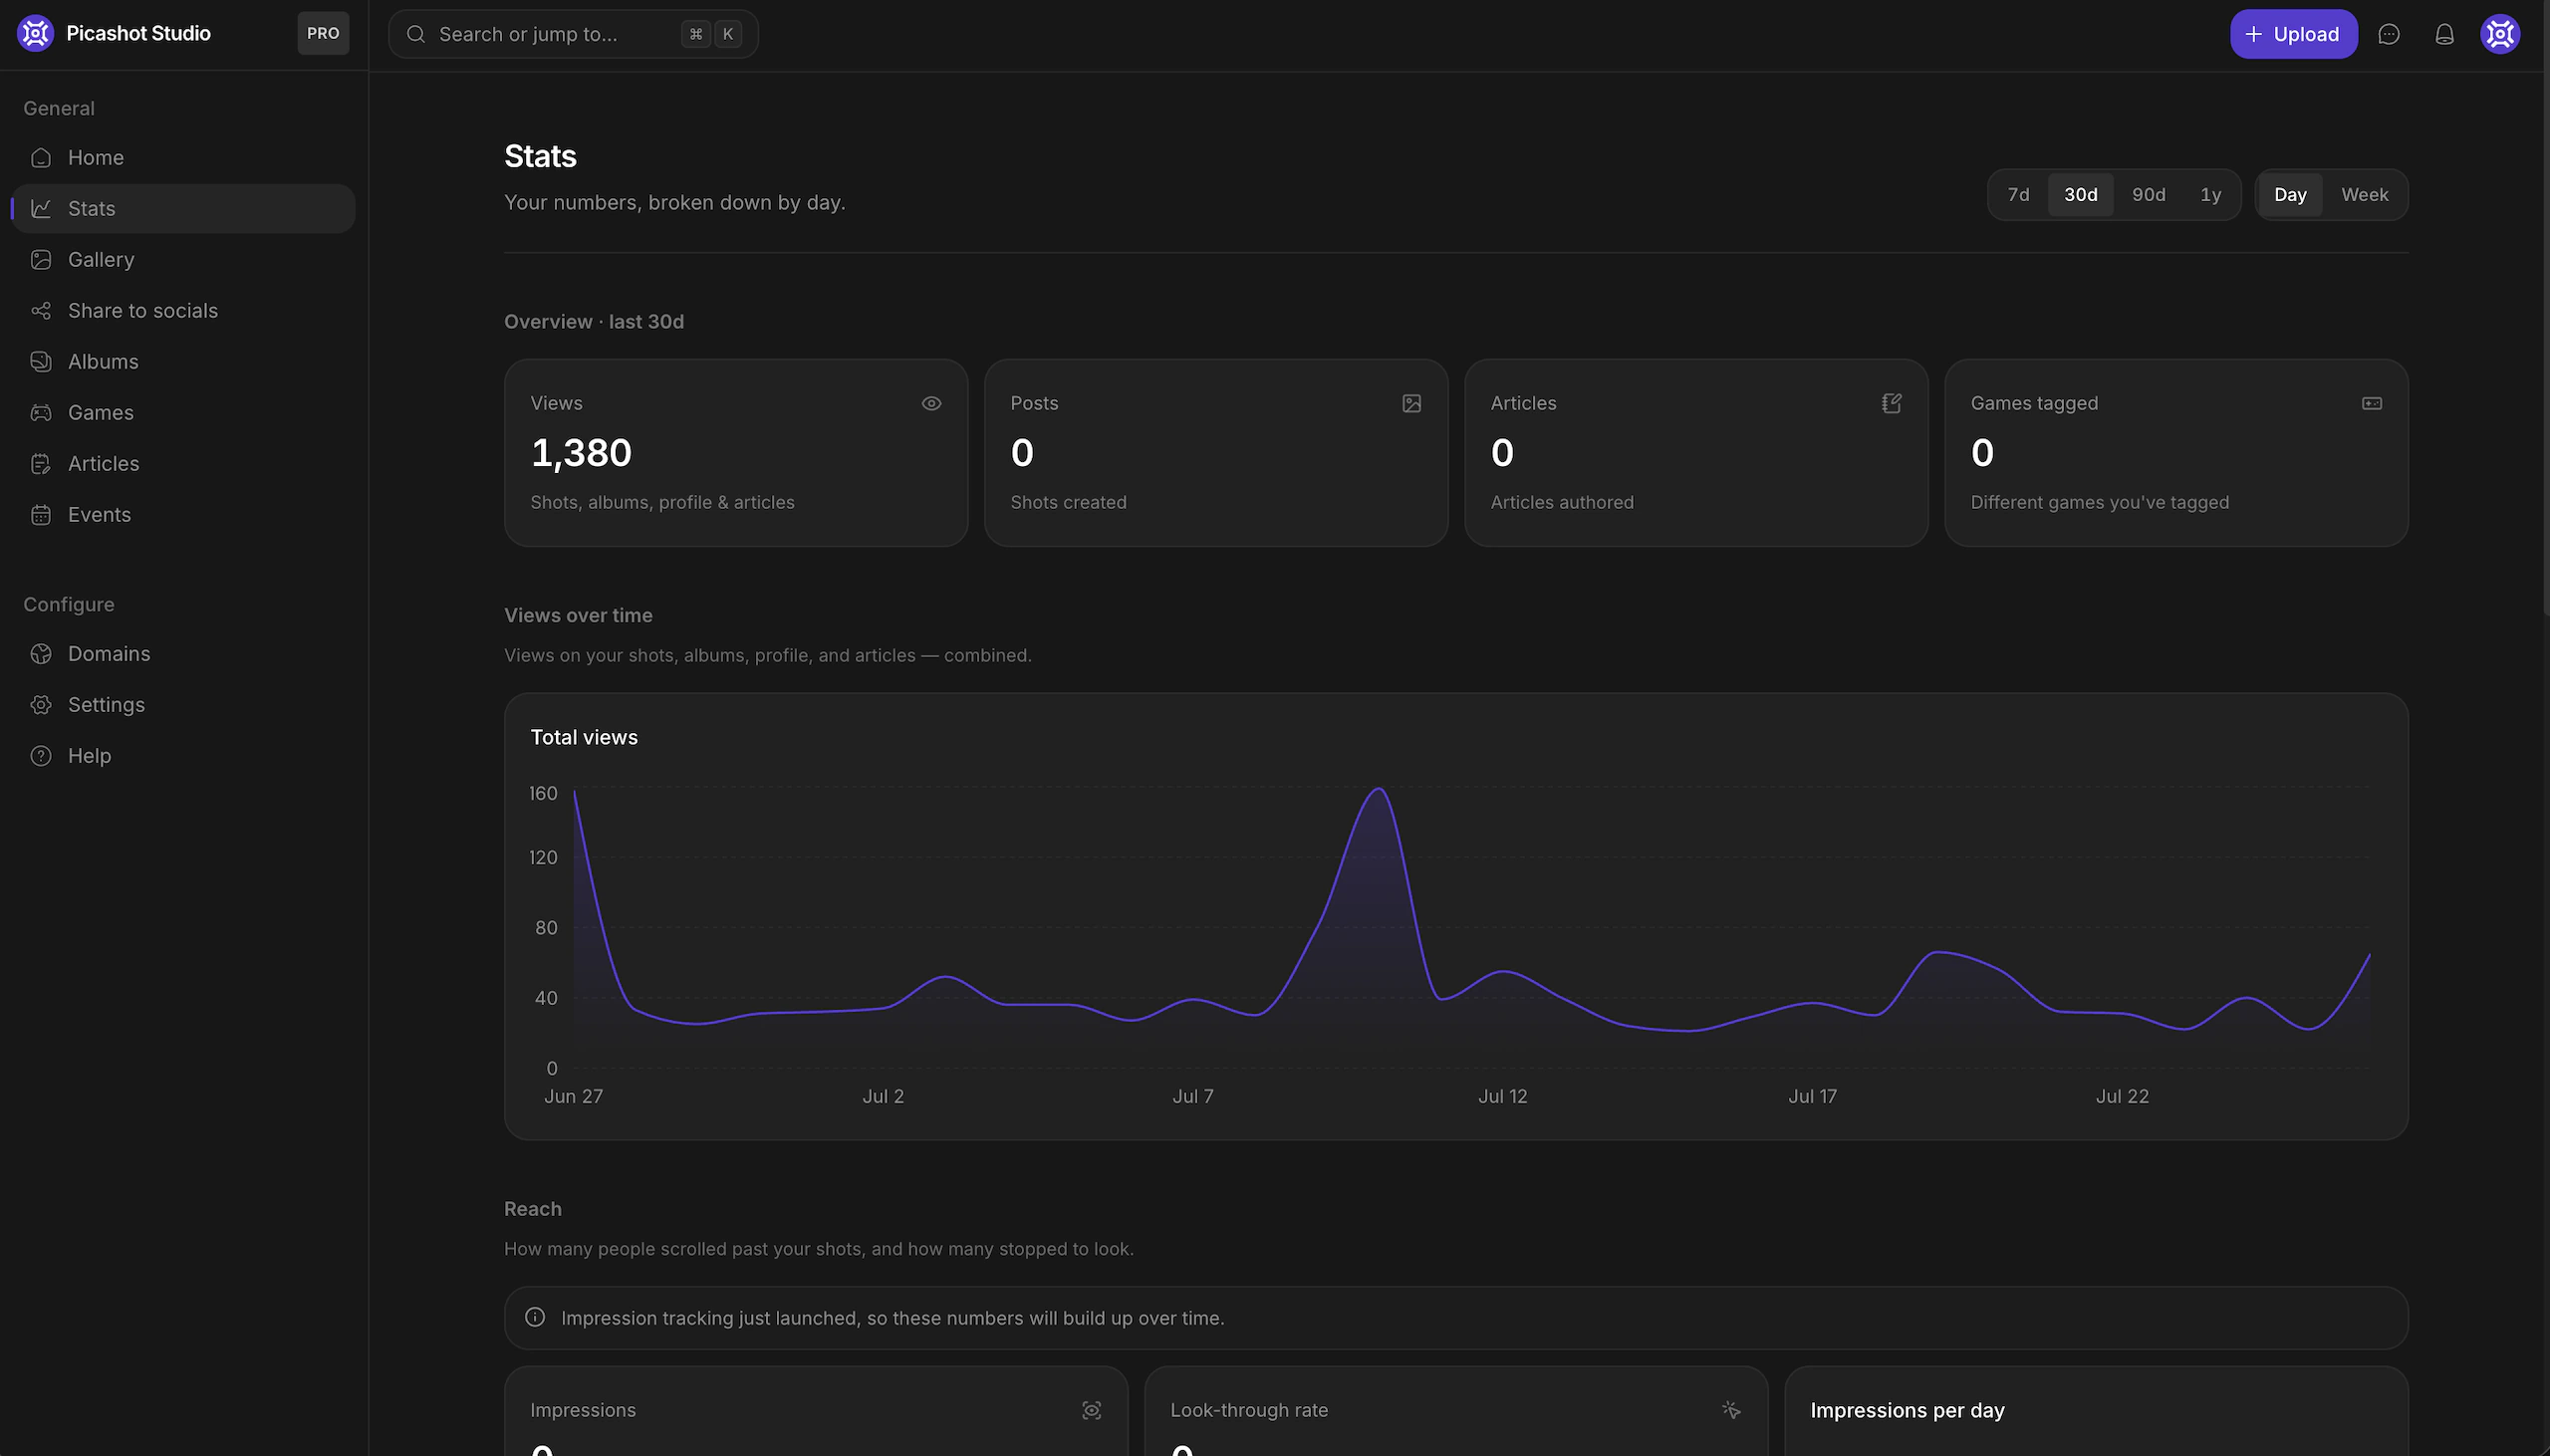Open Settings page

coord(183,705)
